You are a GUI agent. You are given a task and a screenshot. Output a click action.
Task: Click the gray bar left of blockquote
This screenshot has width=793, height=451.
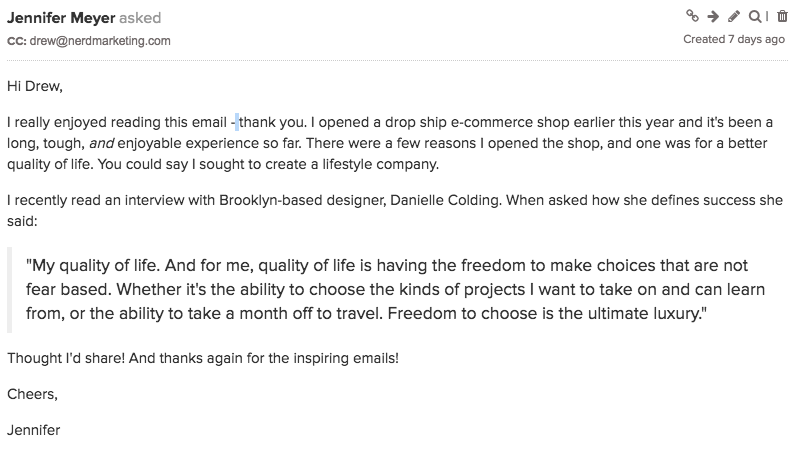(9, 290)
